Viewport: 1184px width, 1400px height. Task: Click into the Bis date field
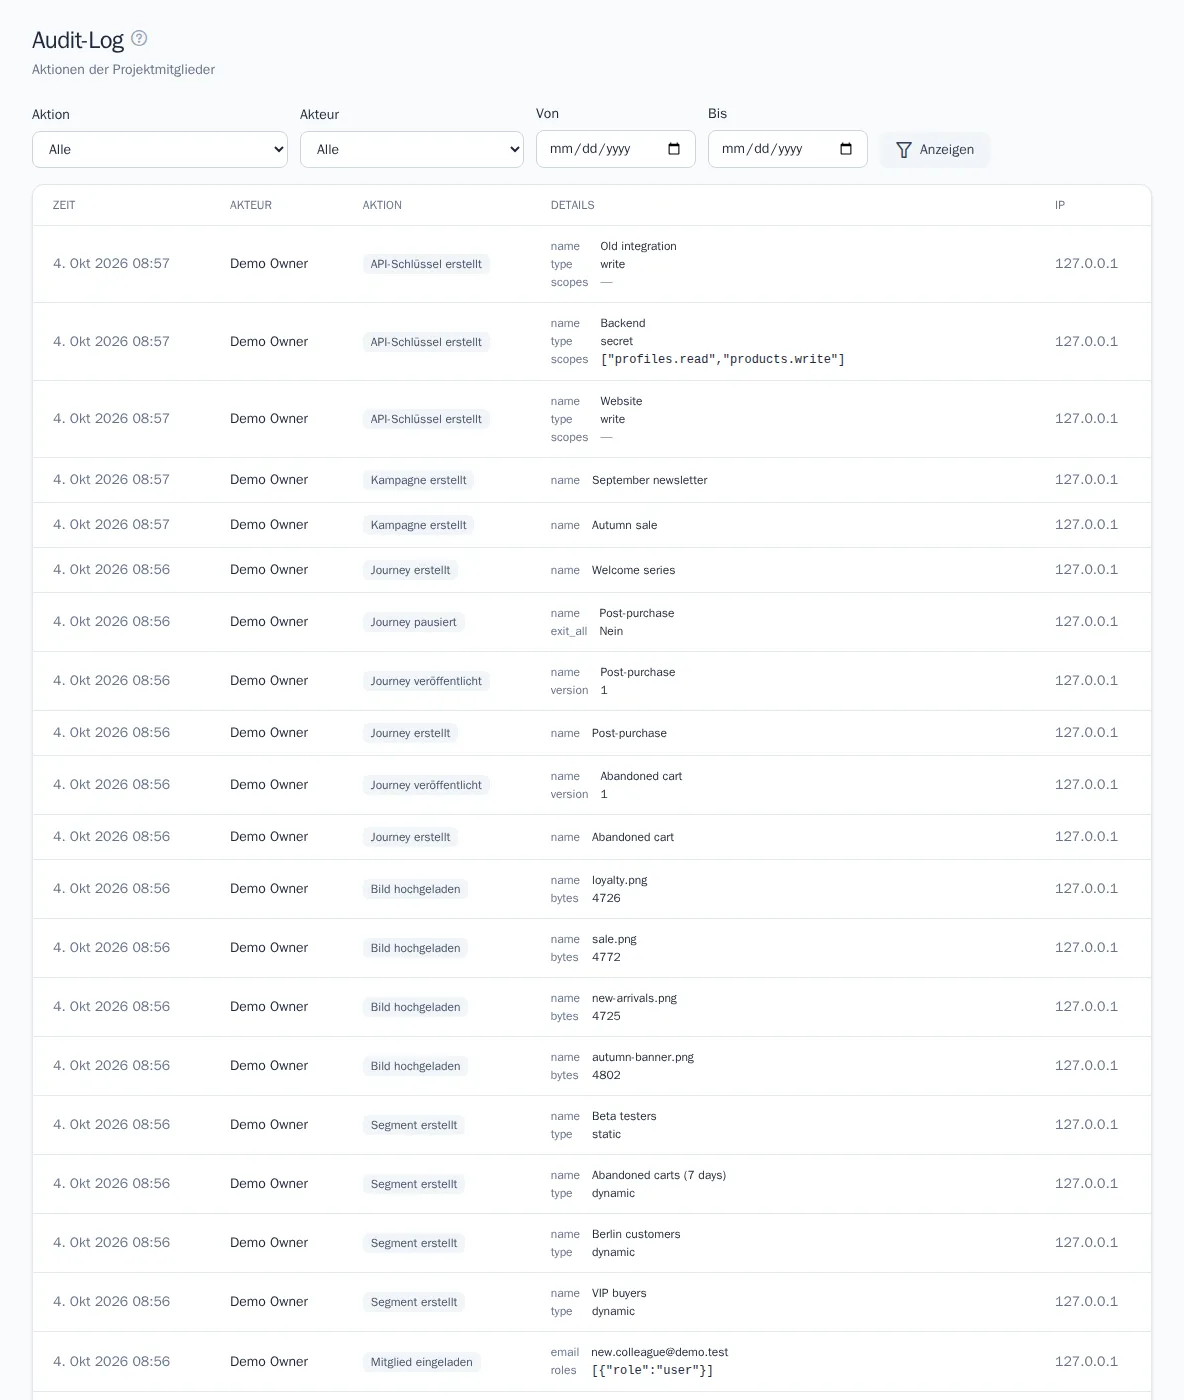[788, 149]
